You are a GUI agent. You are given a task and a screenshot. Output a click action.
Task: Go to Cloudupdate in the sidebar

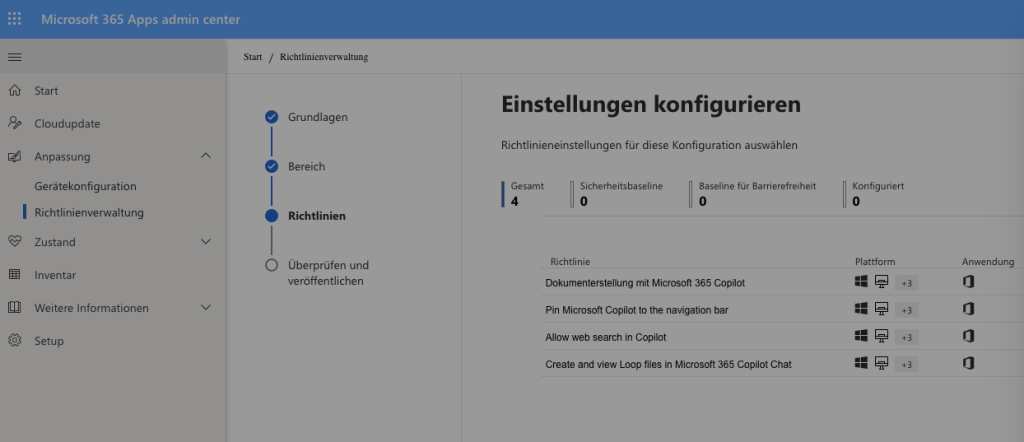point(67,123)
